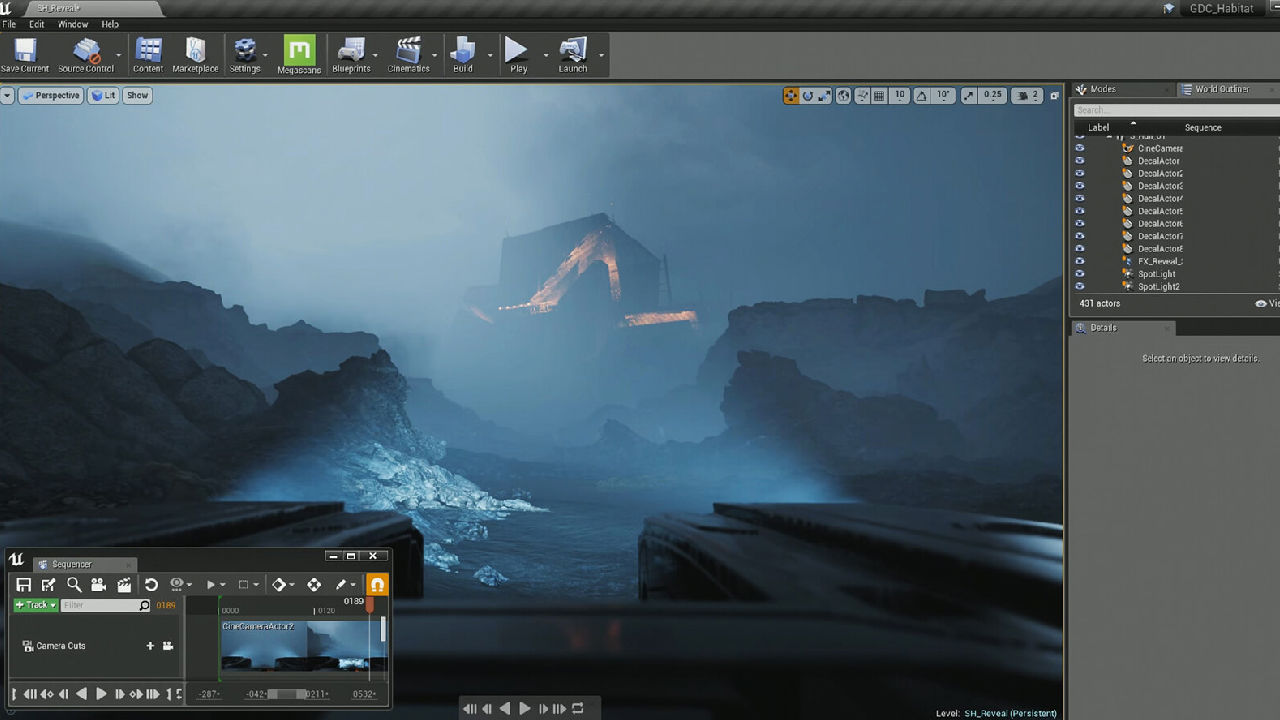This screenshot has width=1280, height=720.
Task: Click Sequencer magnifier find icon
Action: (74, 585)
